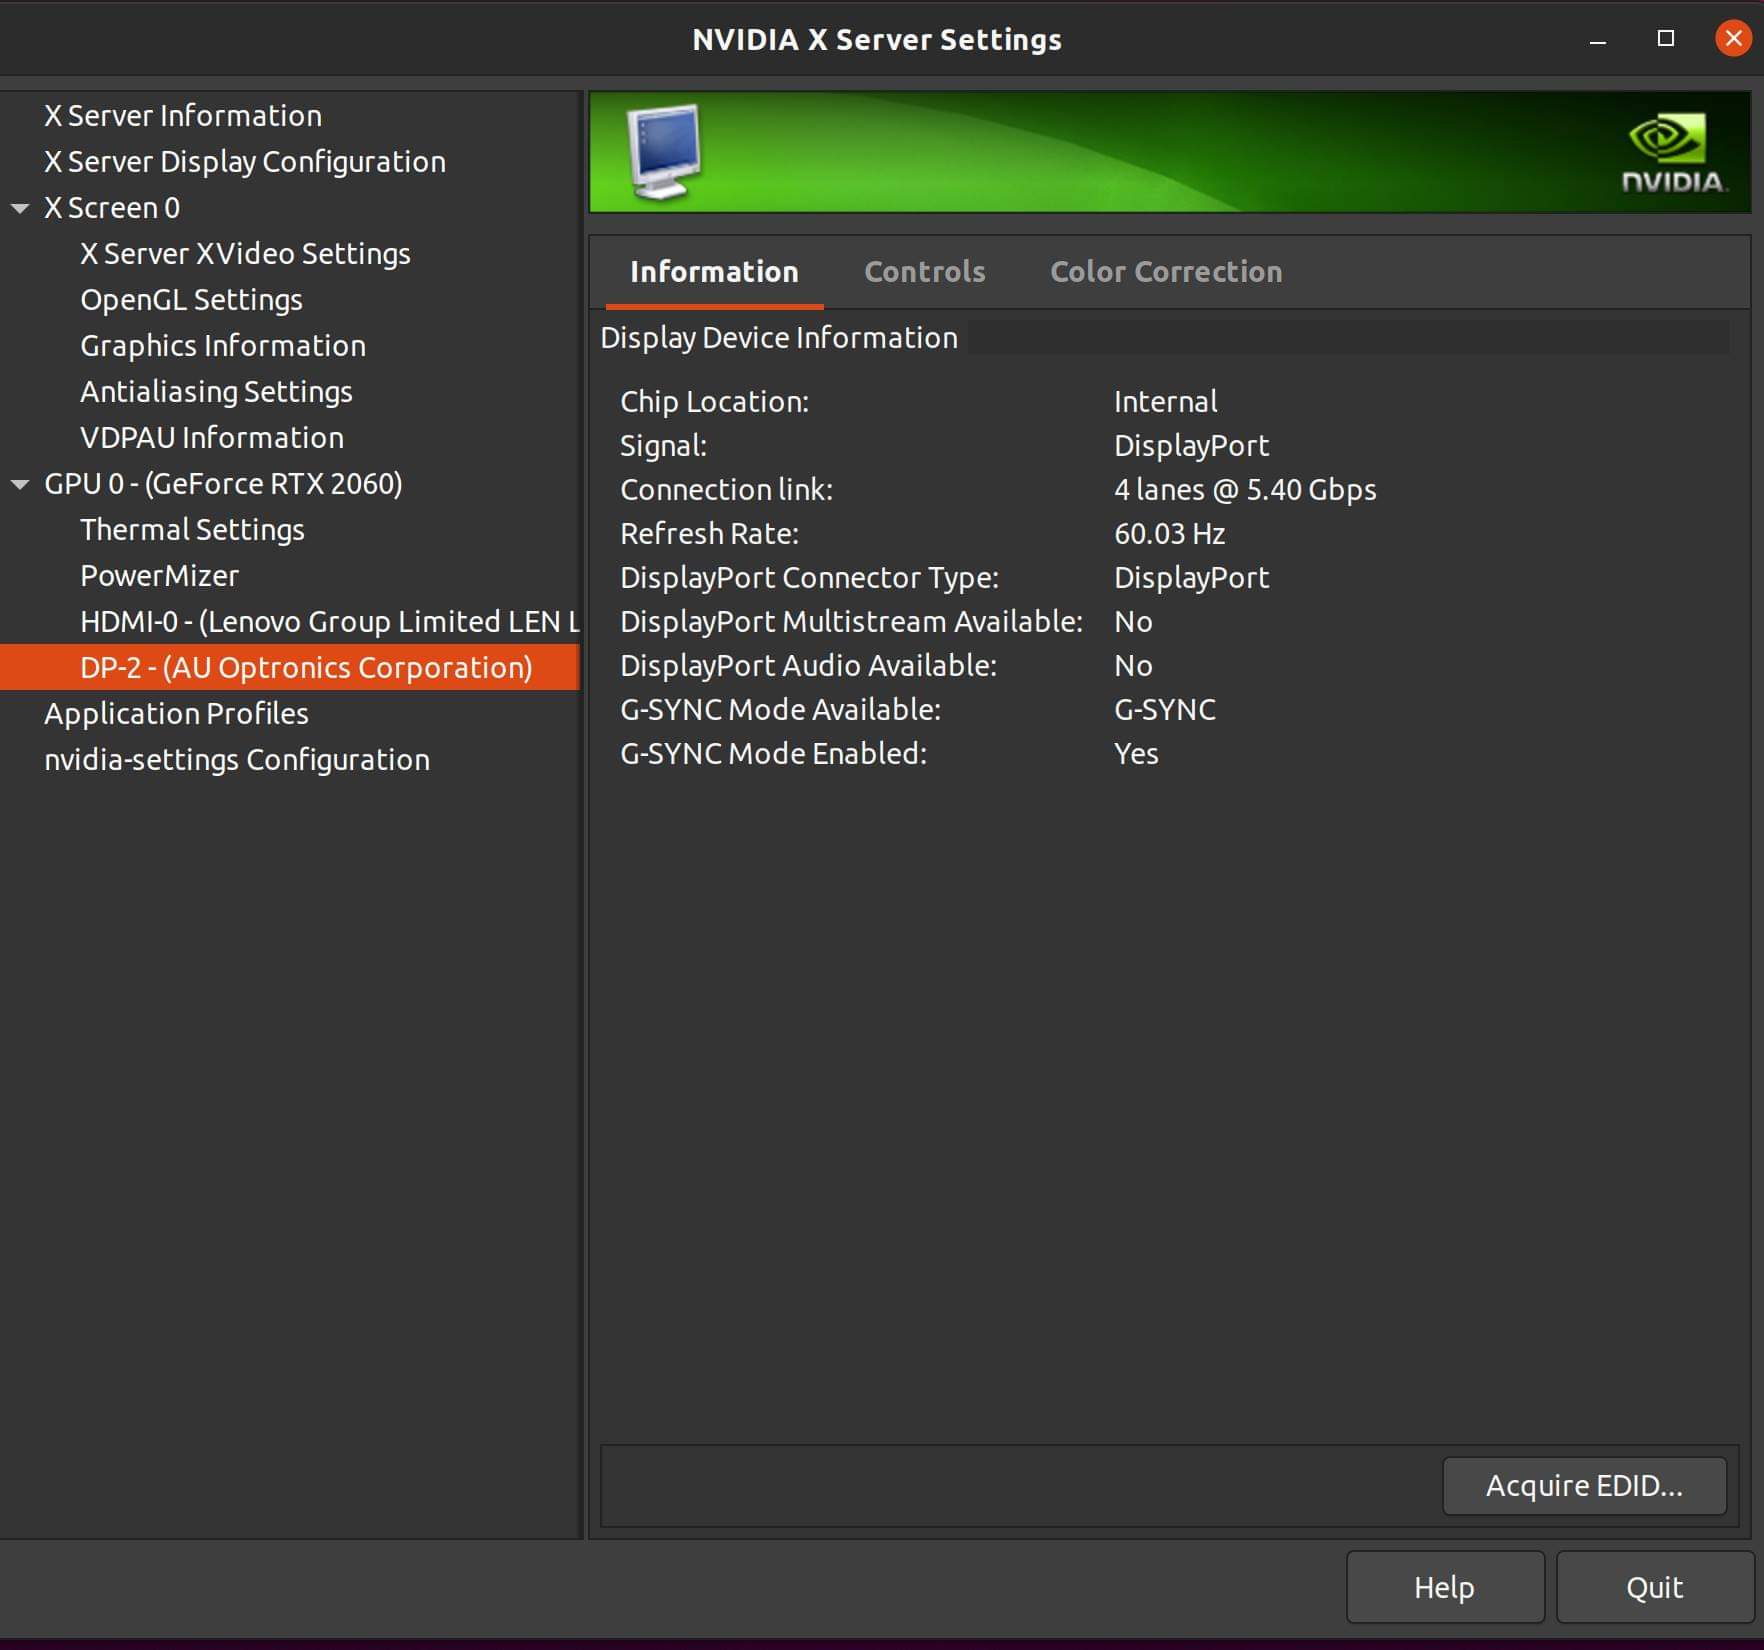The height and width of the screenshot is (1650, 1764).
Task: Click the DisplayPort Audio Available label
Action: point(808,666)
